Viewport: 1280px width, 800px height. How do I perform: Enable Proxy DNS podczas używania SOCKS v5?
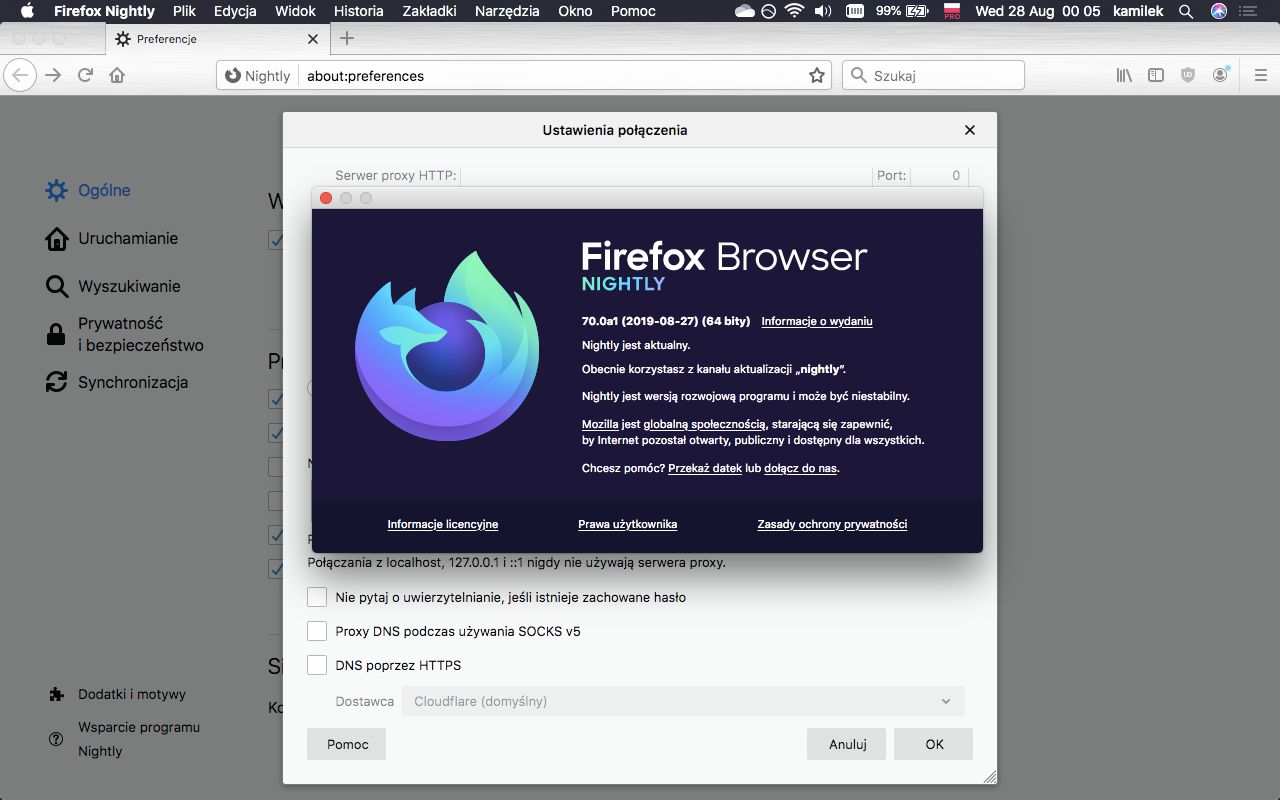(x=317, y=630)
